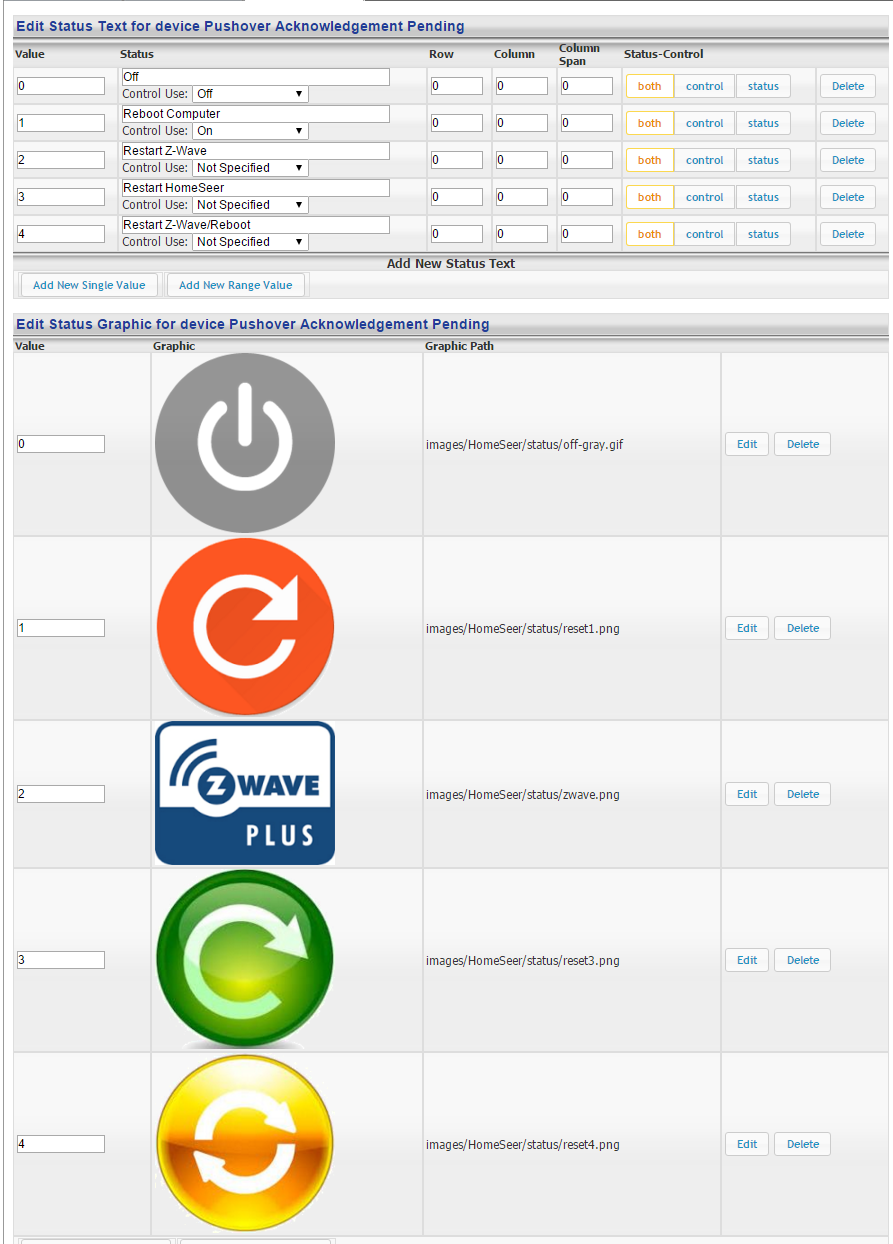Delete the Off status text row
The height and width of the screenshot is (1244, 893).
coord(848,86)
